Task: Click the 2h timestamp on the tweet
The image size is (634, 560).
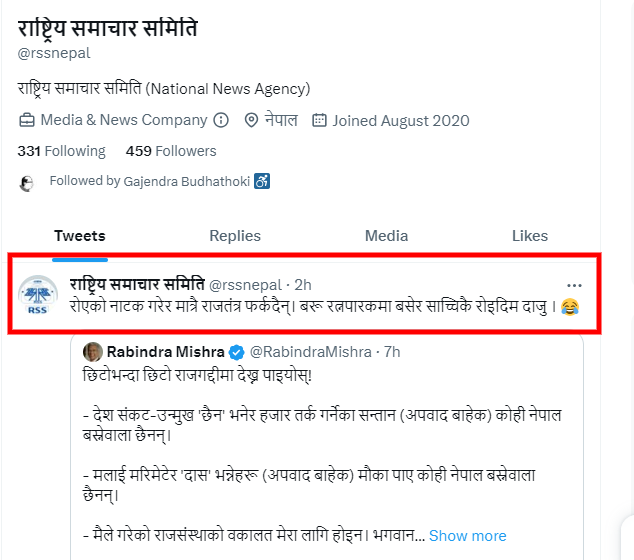Action: [303, 283]
